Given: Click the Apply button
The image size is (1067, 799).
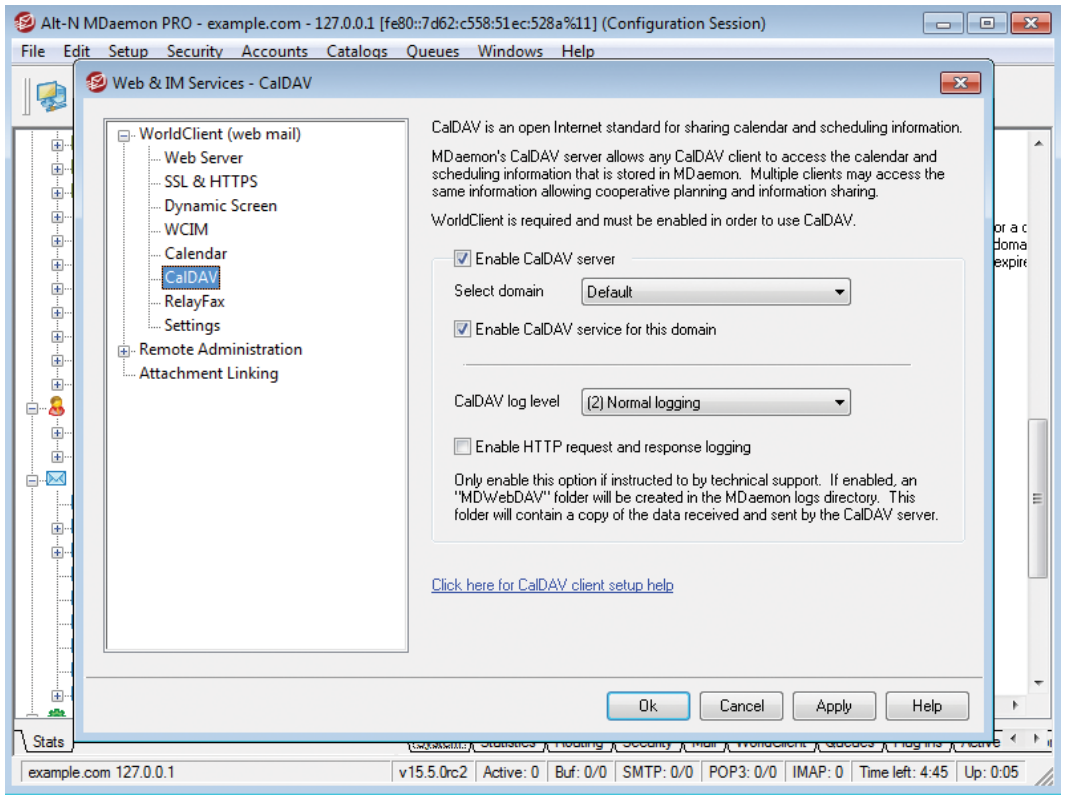Looking at the screenshot, I should 834,706.
